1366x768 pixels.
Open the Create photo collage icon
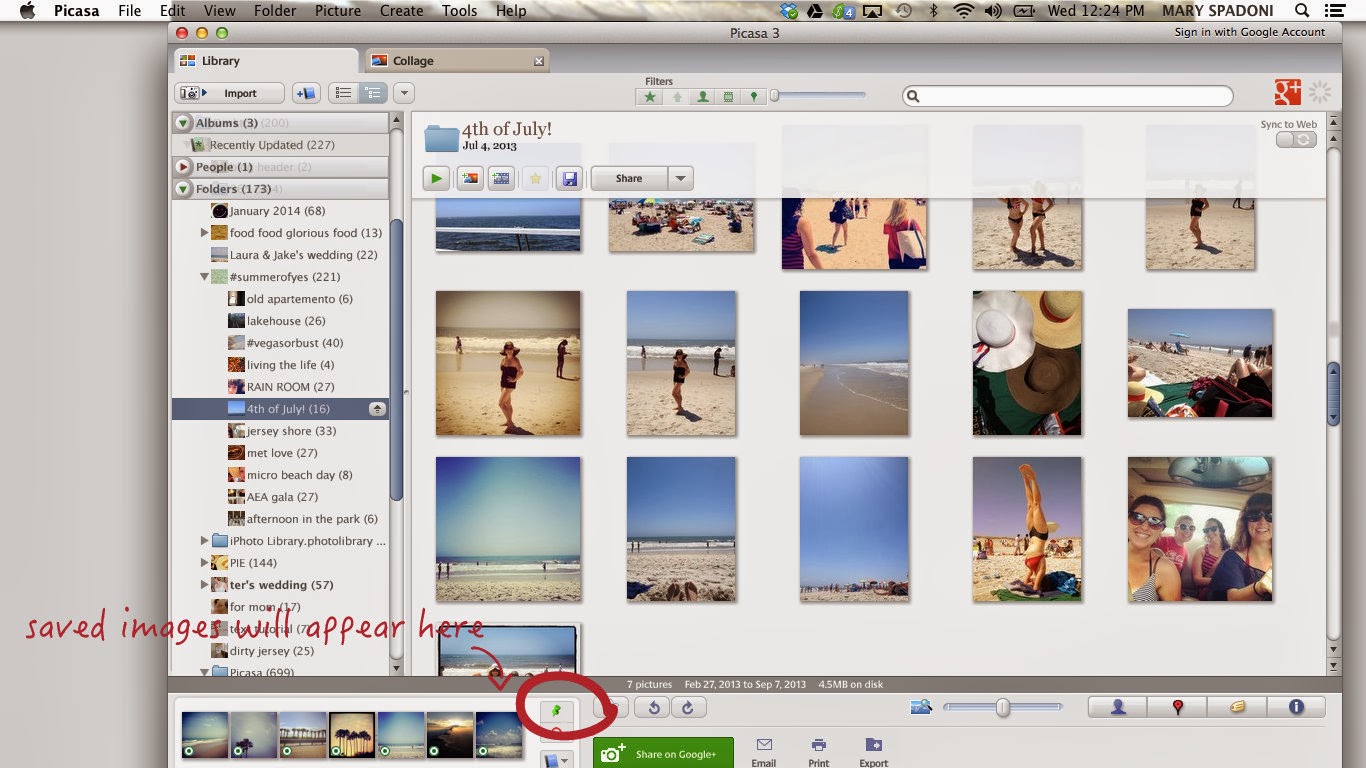click(469, 178)
